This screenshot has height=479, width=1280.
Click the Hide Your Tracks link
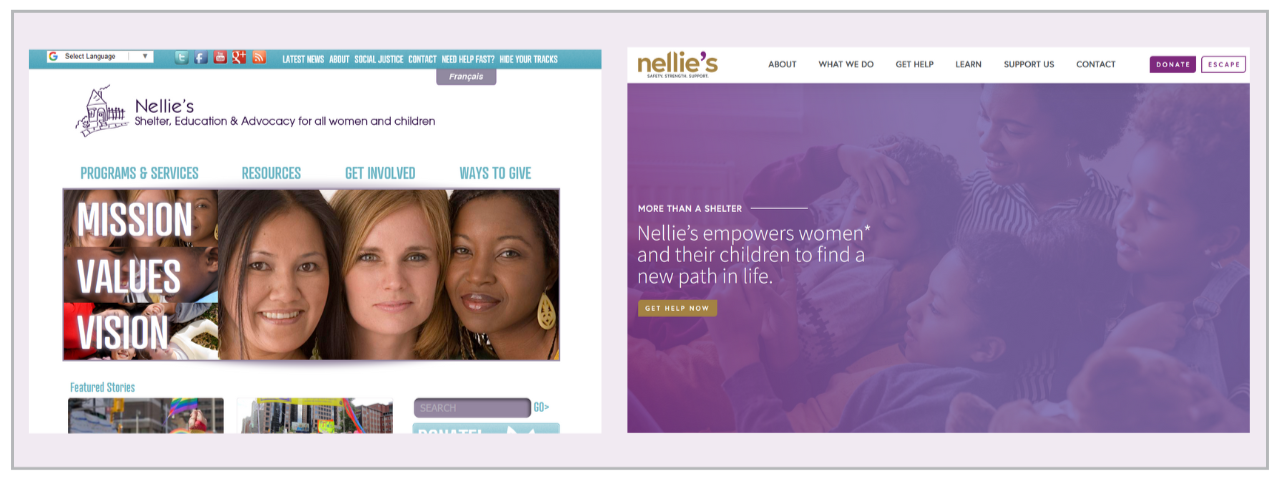[x=528, y=59]
